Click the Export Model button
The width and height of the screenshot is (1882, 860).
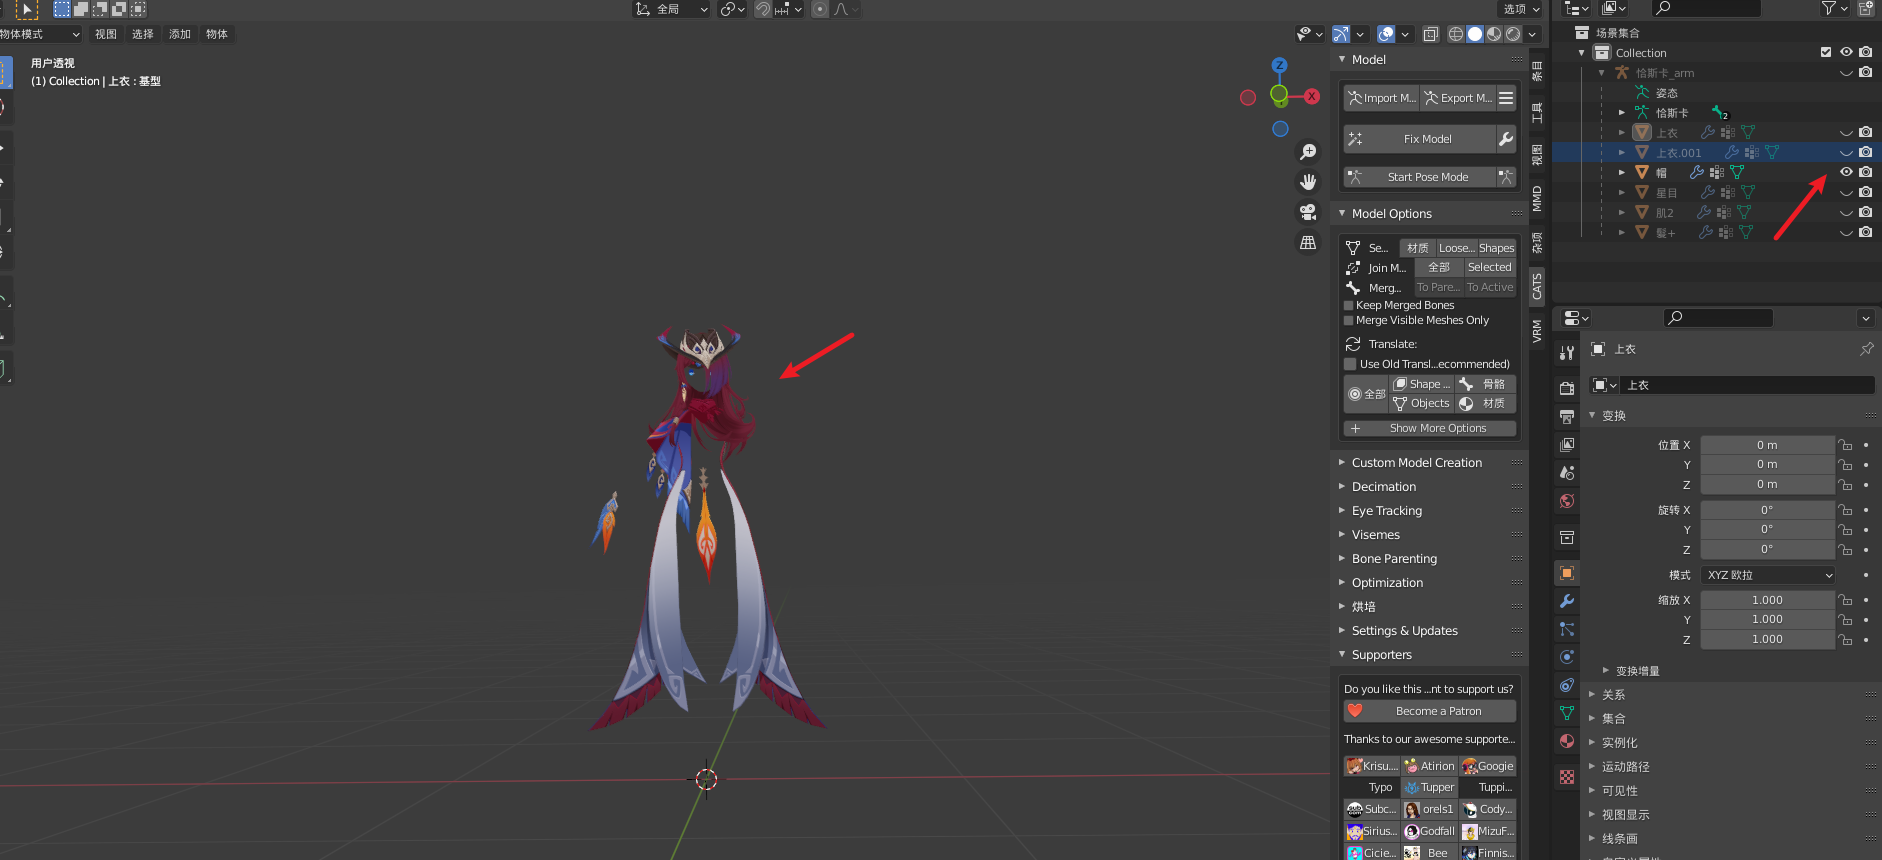1458,98
